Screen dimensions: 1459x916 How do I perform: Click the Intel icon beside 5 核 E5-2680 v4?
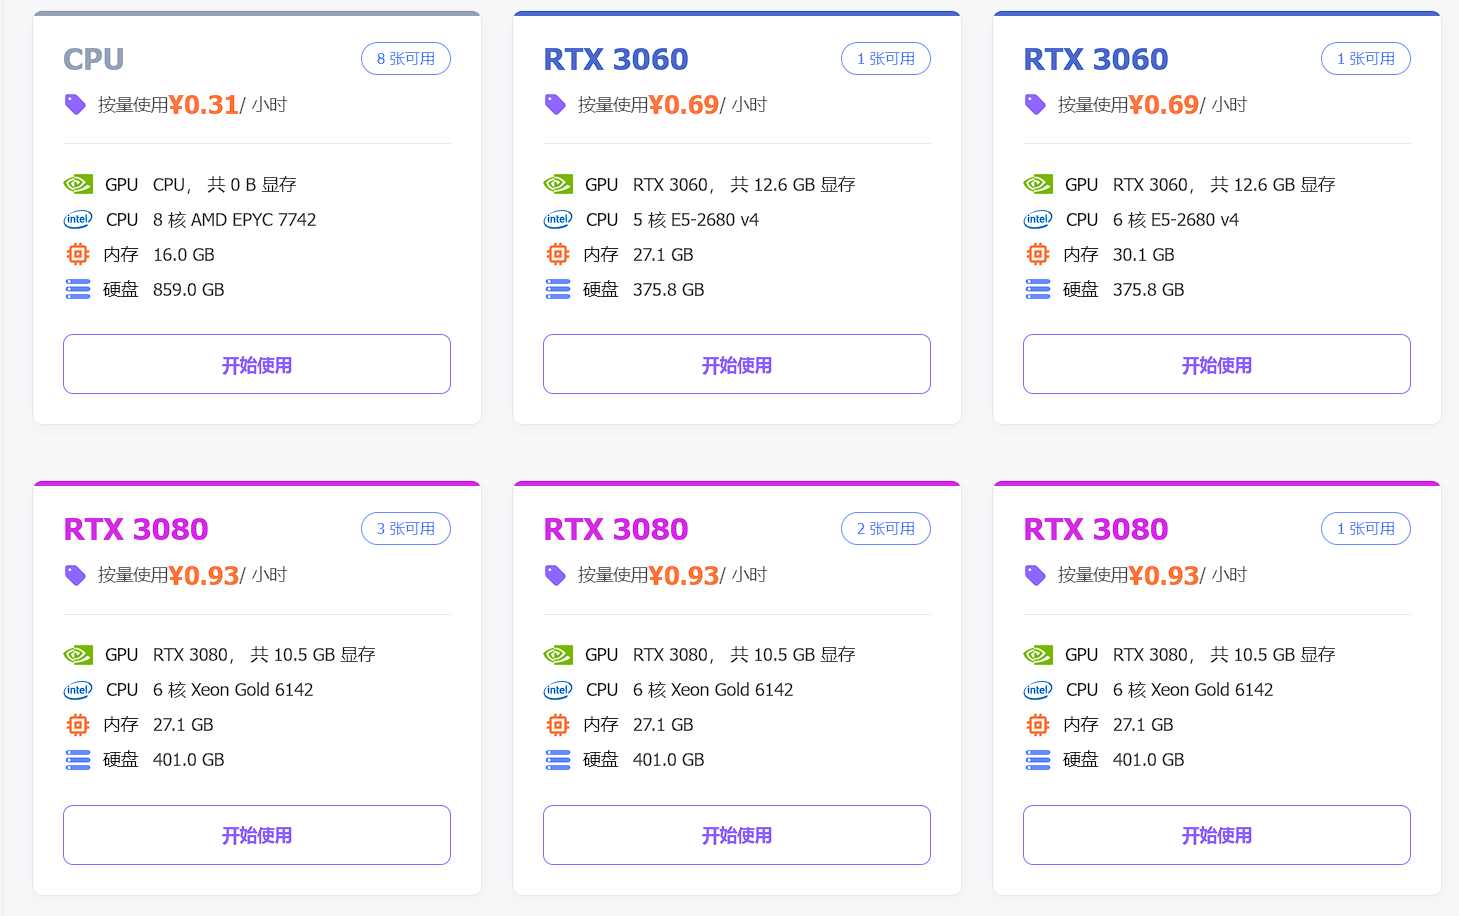[558, 219]
